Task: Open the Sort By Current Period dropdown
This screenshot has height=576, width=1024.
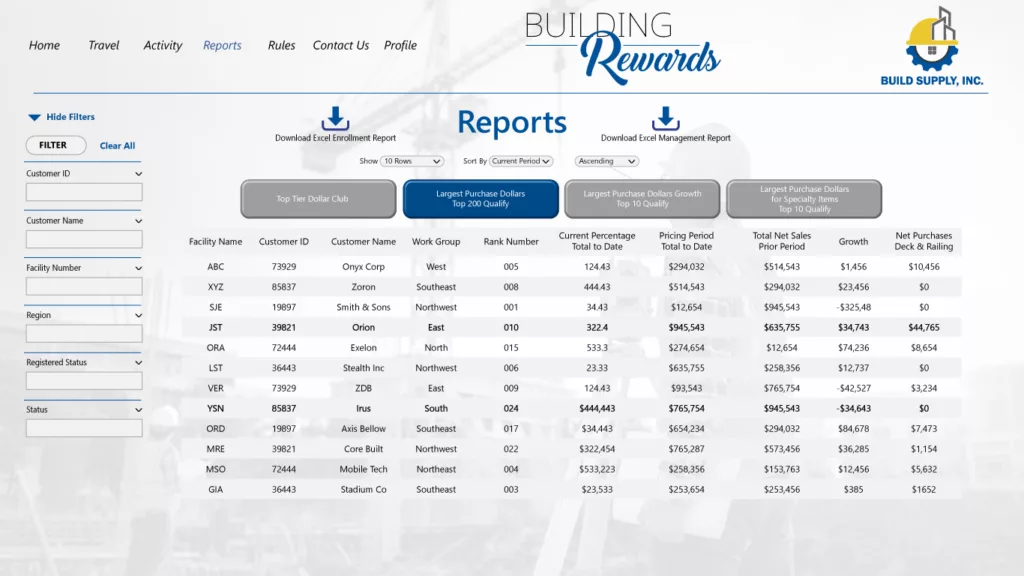Action: pyautogui.click(x=520, y=161)
